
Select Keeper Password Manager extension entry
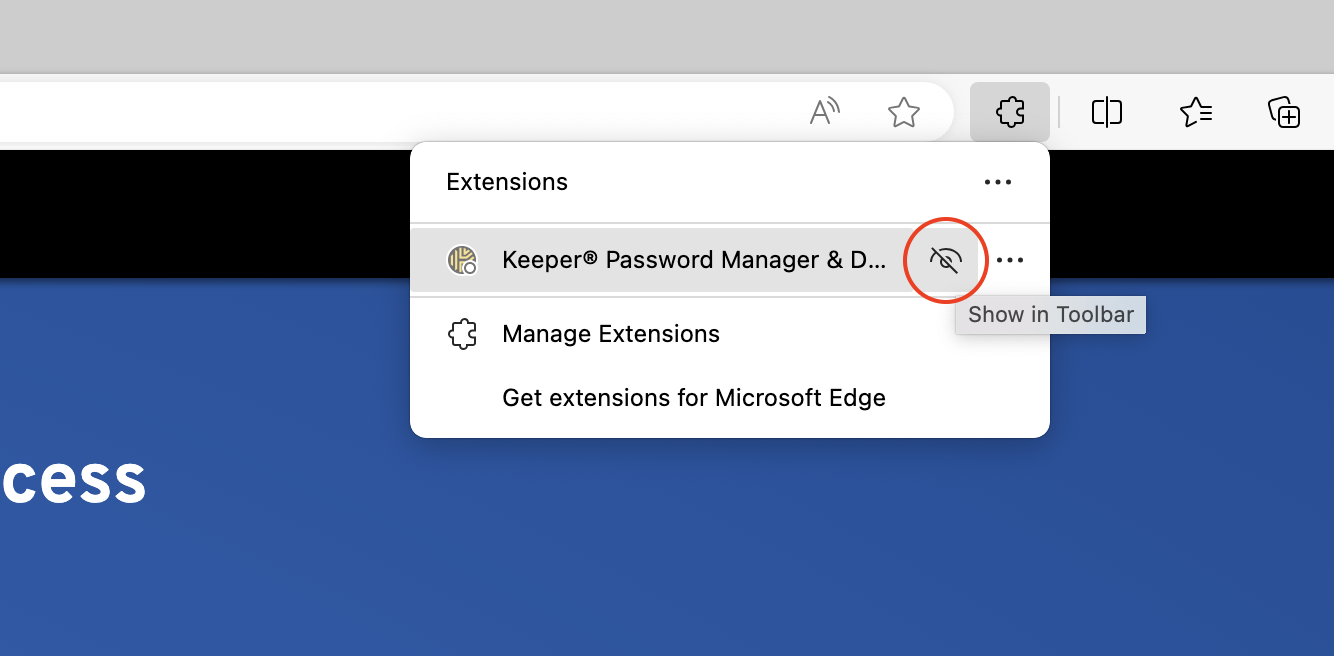[x=694, y=260]
